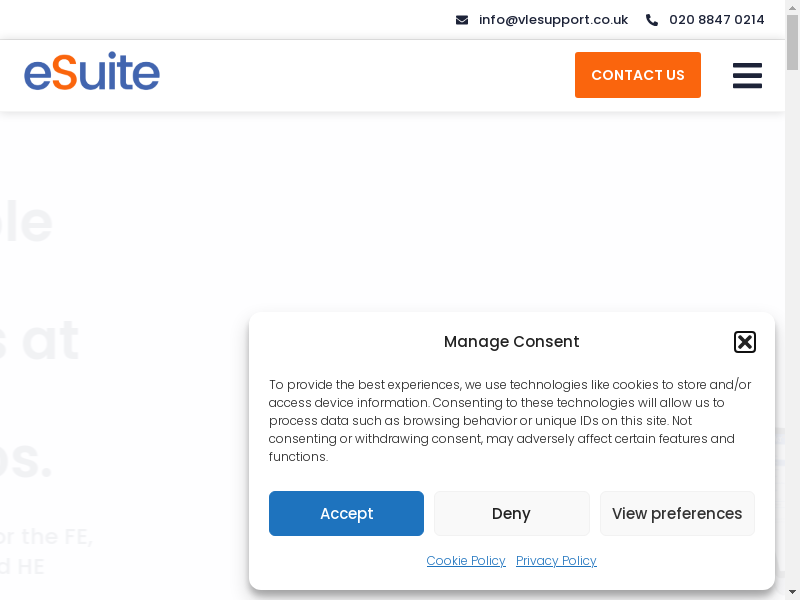Click the scrollbar up arrow
This screenshot has width=800, height=600.
tap(793, 7)
